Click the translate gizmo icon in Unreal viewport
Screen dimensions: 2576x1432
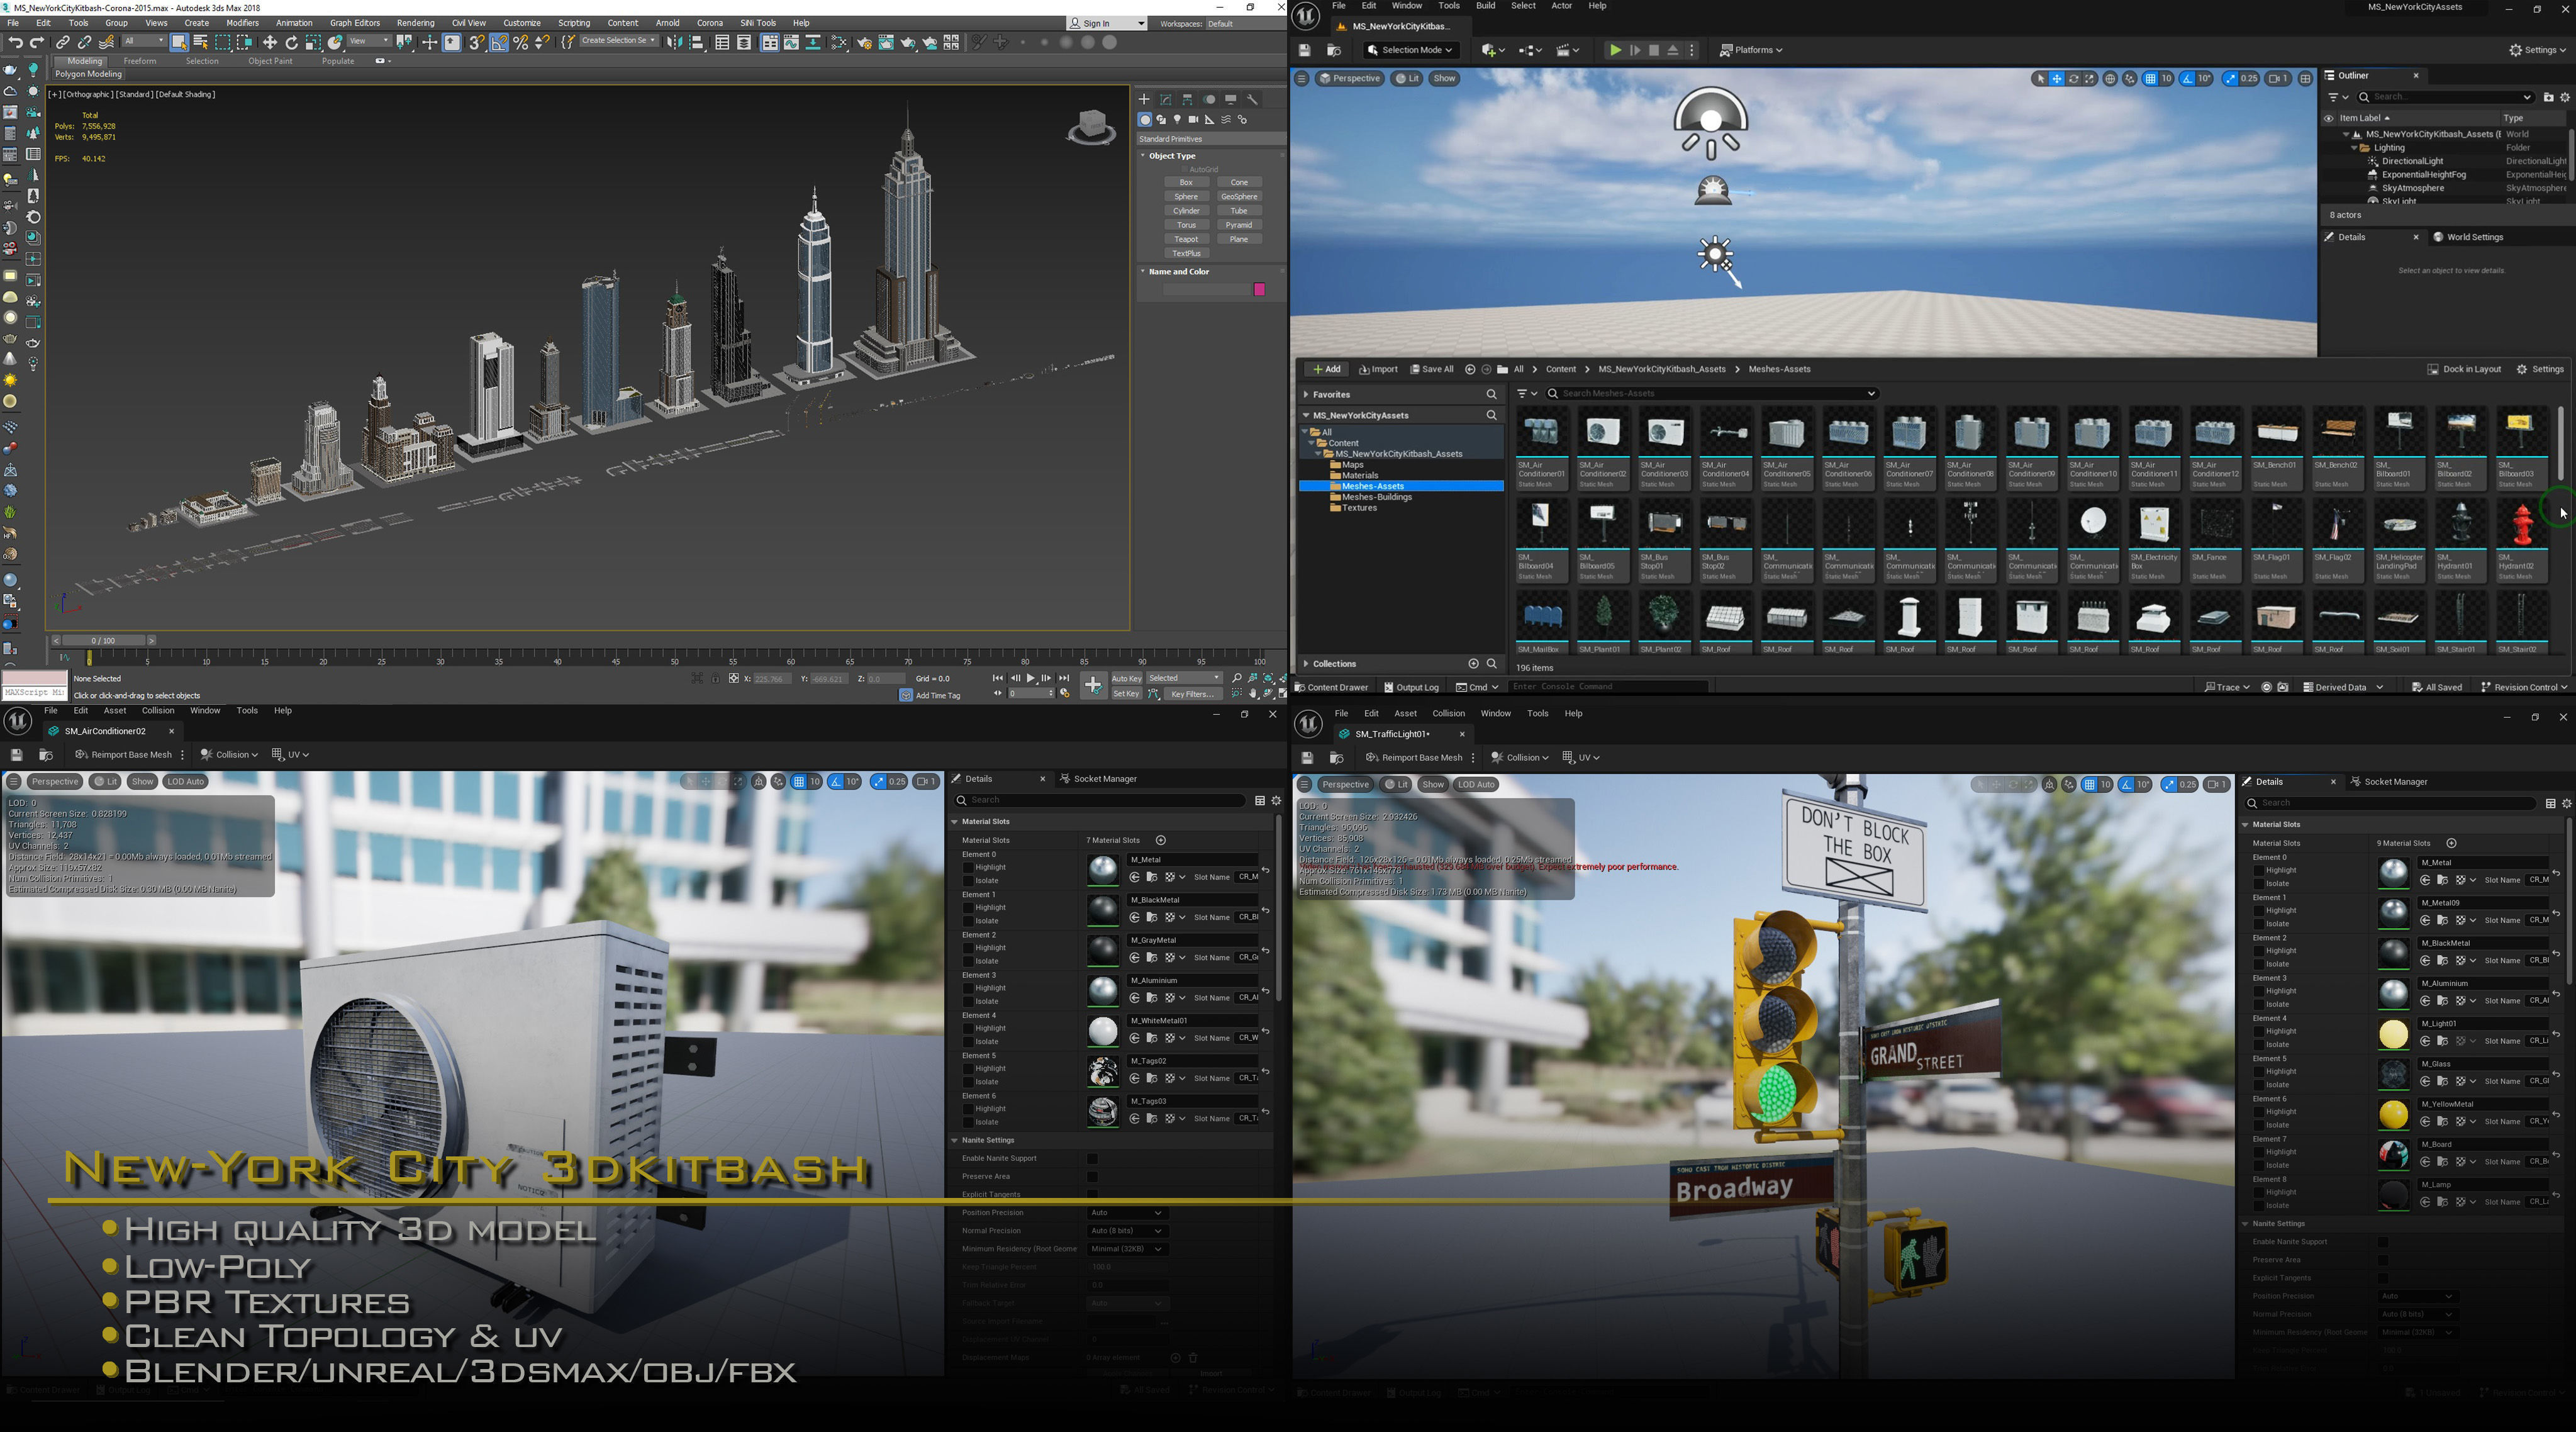tap(2057, 79)
